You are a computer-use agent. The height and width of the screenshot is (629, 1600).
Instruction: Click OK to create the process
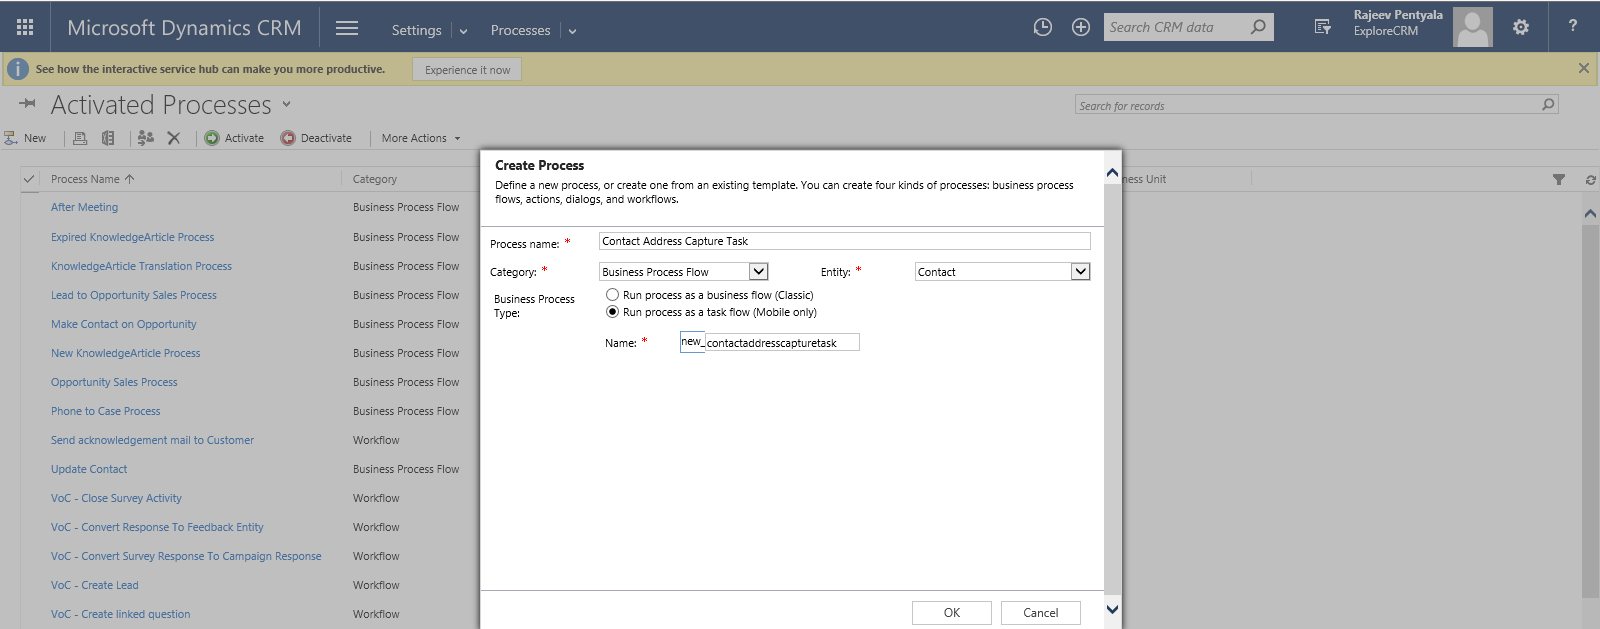coord(951,613)
